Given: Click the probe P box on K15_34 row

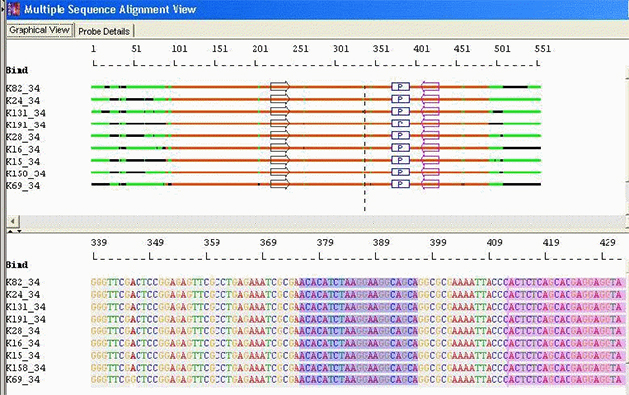Looking at the screenshot, I should click(x=400, y=160).
